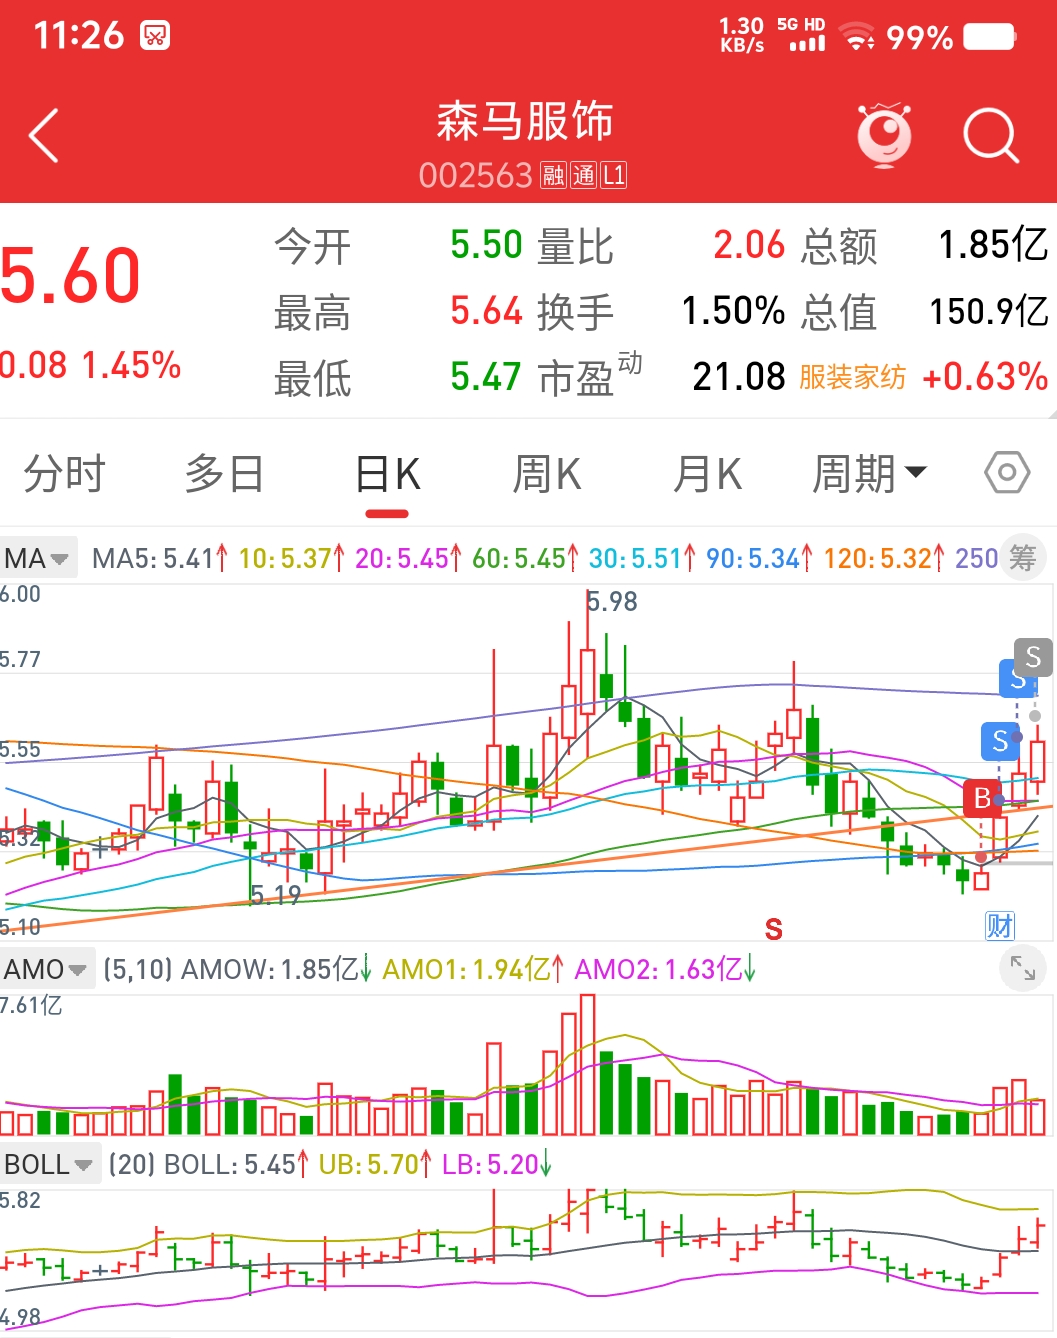
Task: Tap the 财 financial report marker
Action: tap(1000, 926)
